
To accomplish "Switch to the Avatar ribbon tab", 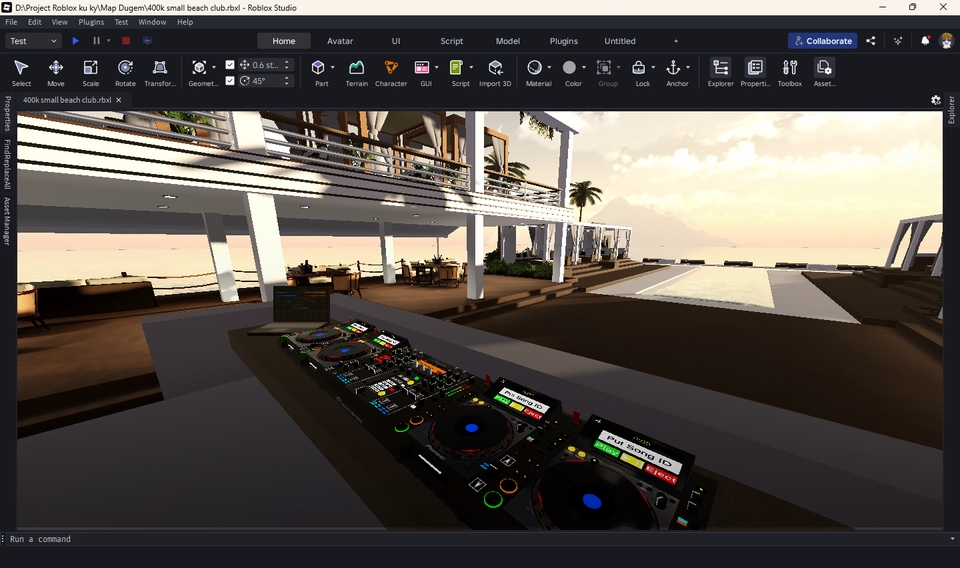I will click(x=340, y=41).
